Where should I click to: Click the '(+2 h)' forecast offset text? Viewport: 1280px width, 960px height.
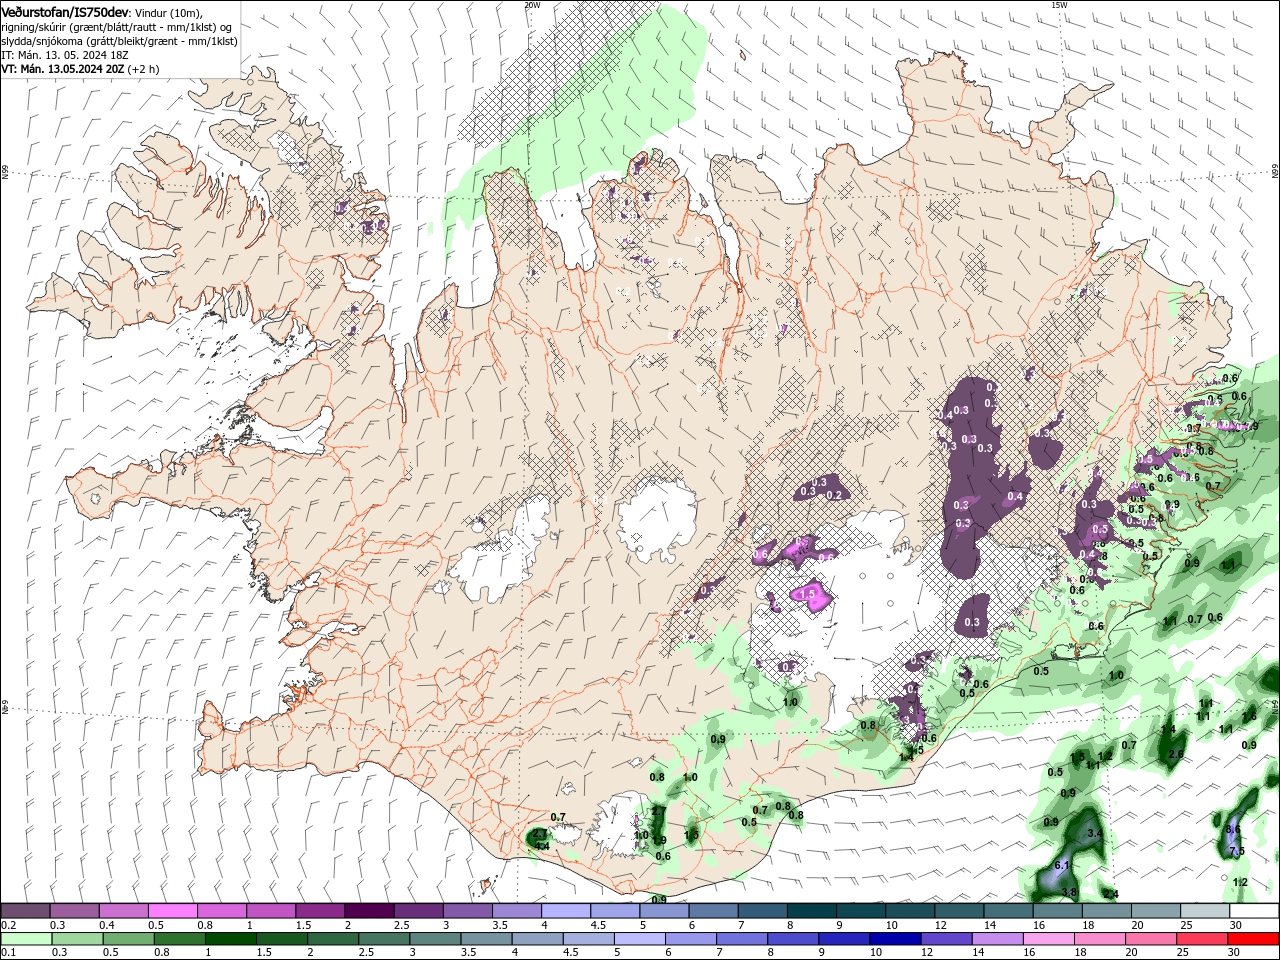[144, 69]
